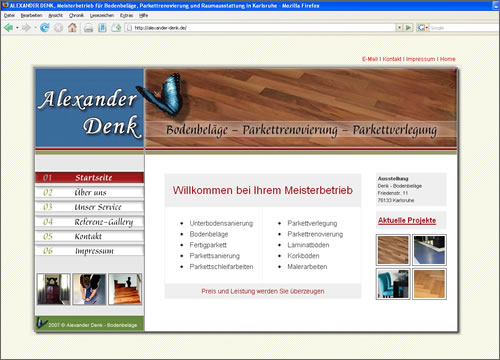Click the Parkettrenovierung list item

coord(315,234)
